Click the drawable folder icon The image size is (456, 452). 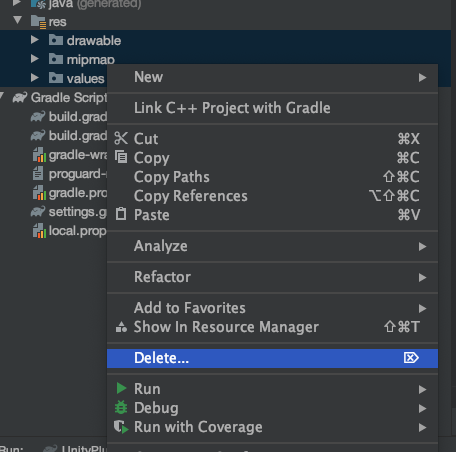[56, 40]
